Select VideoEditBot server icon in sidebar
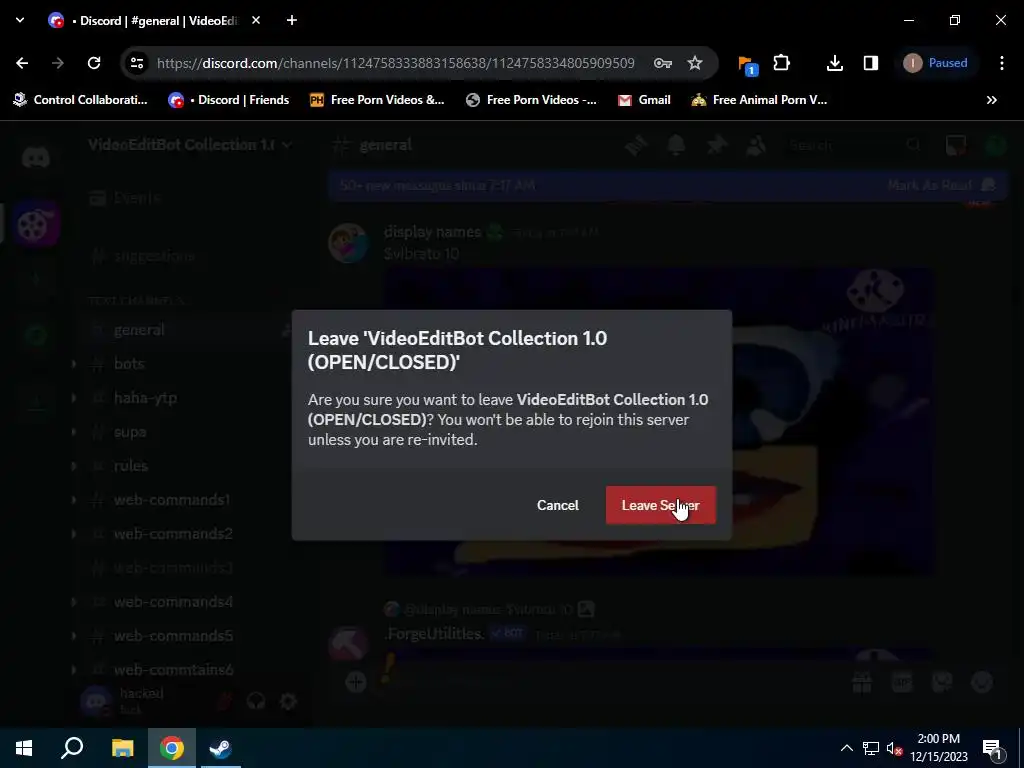Screen dimensions: 1024x768 [35, 225]
